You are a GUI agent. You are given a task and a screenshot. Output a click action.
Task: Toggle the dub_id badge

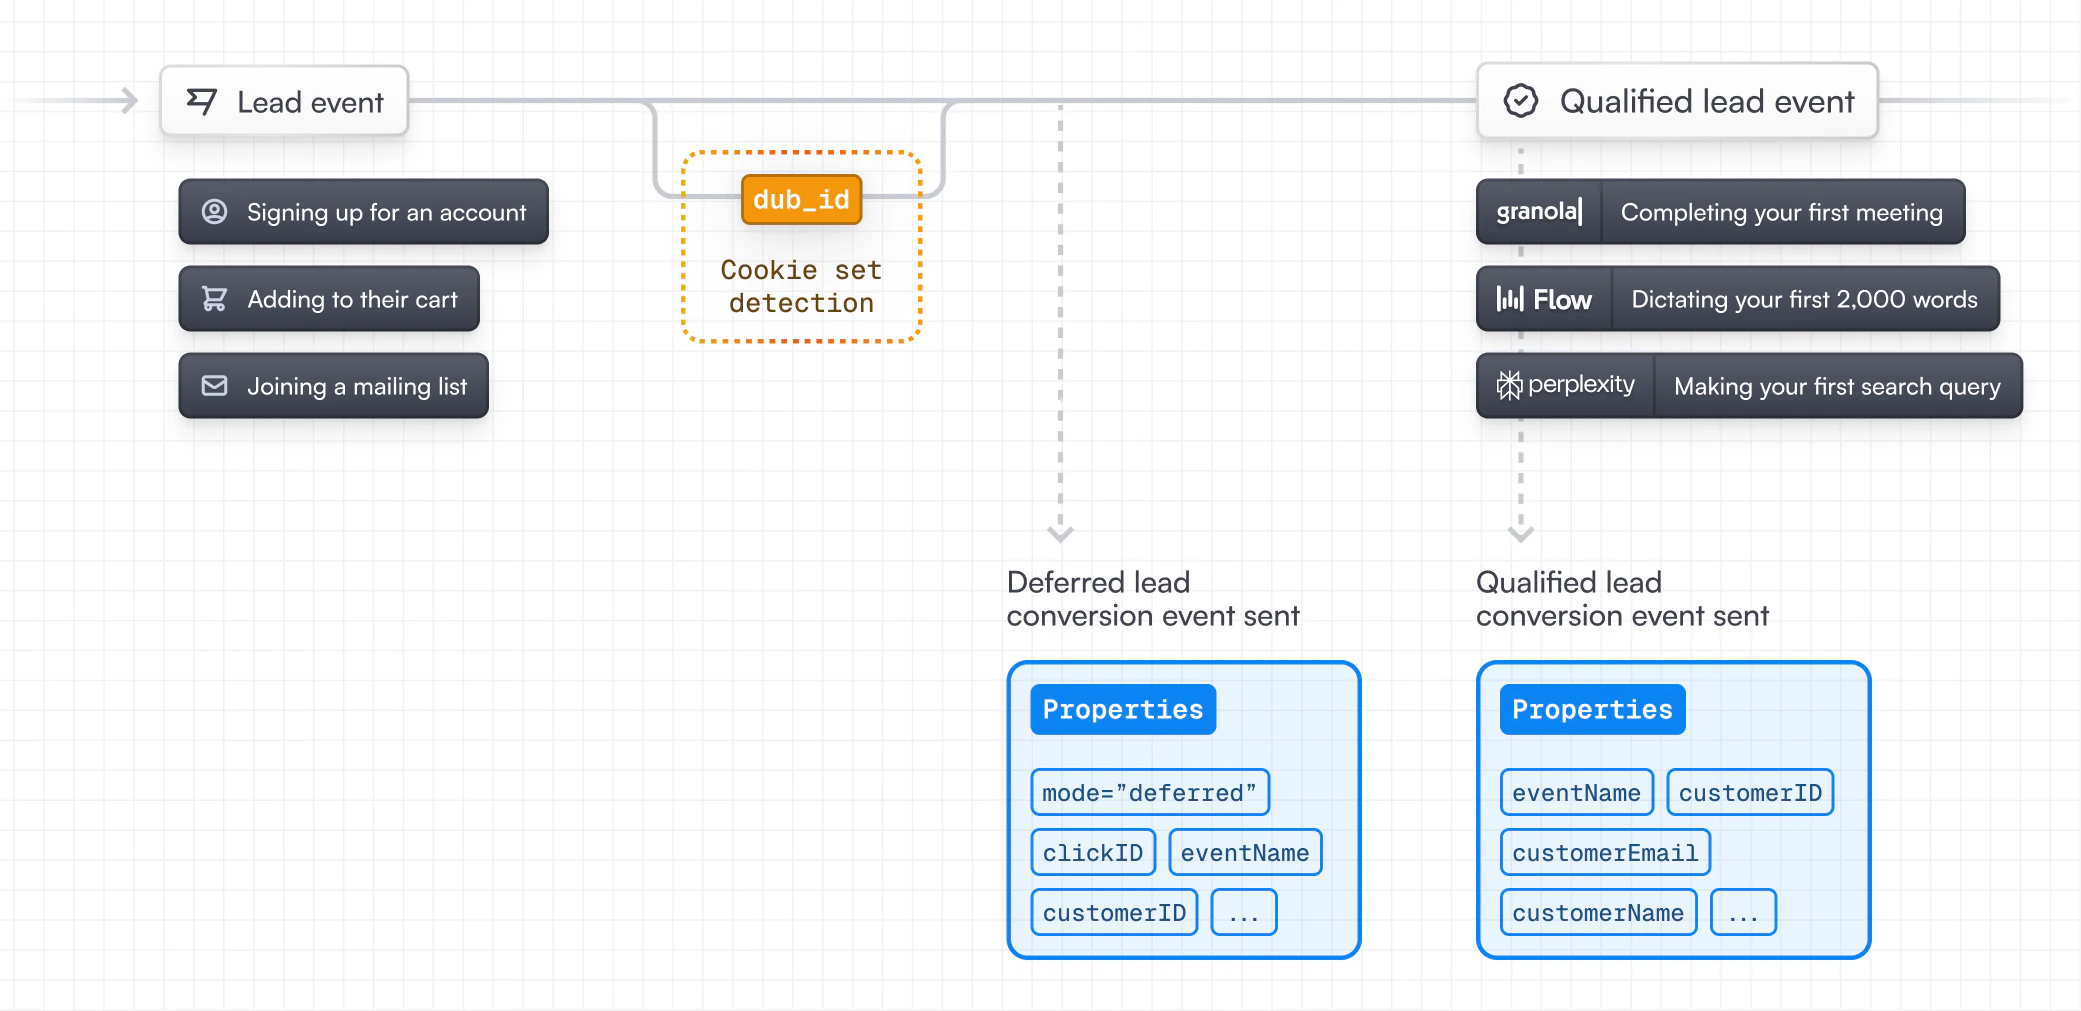[x=801, y=199]
